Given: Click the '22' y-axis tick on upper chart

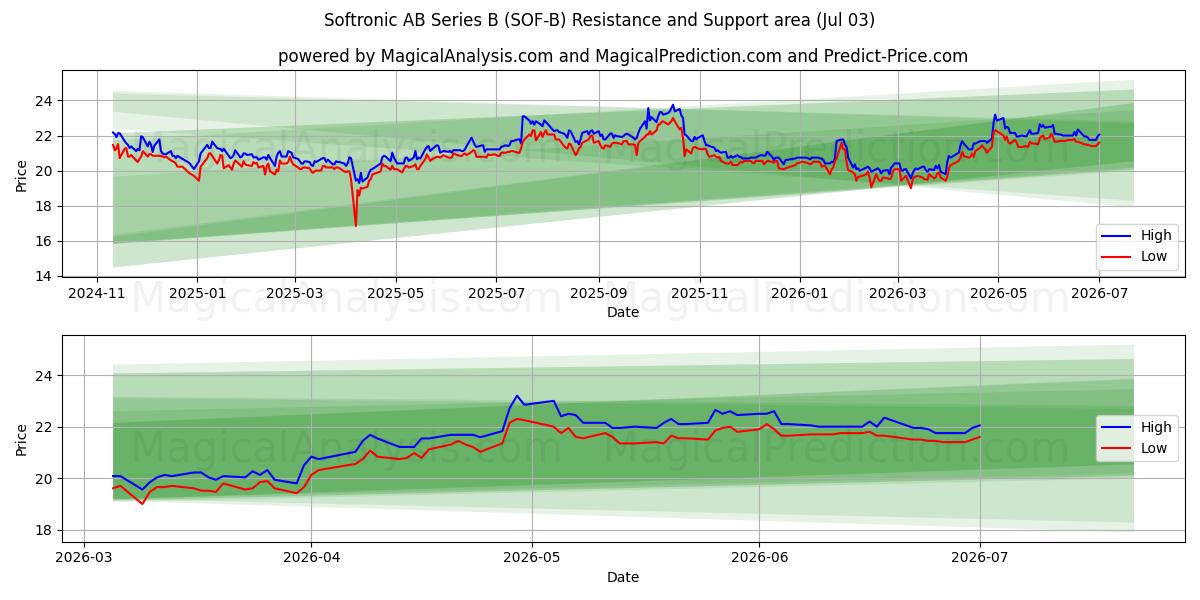Looking at the screenshot, I should (46, 136).
